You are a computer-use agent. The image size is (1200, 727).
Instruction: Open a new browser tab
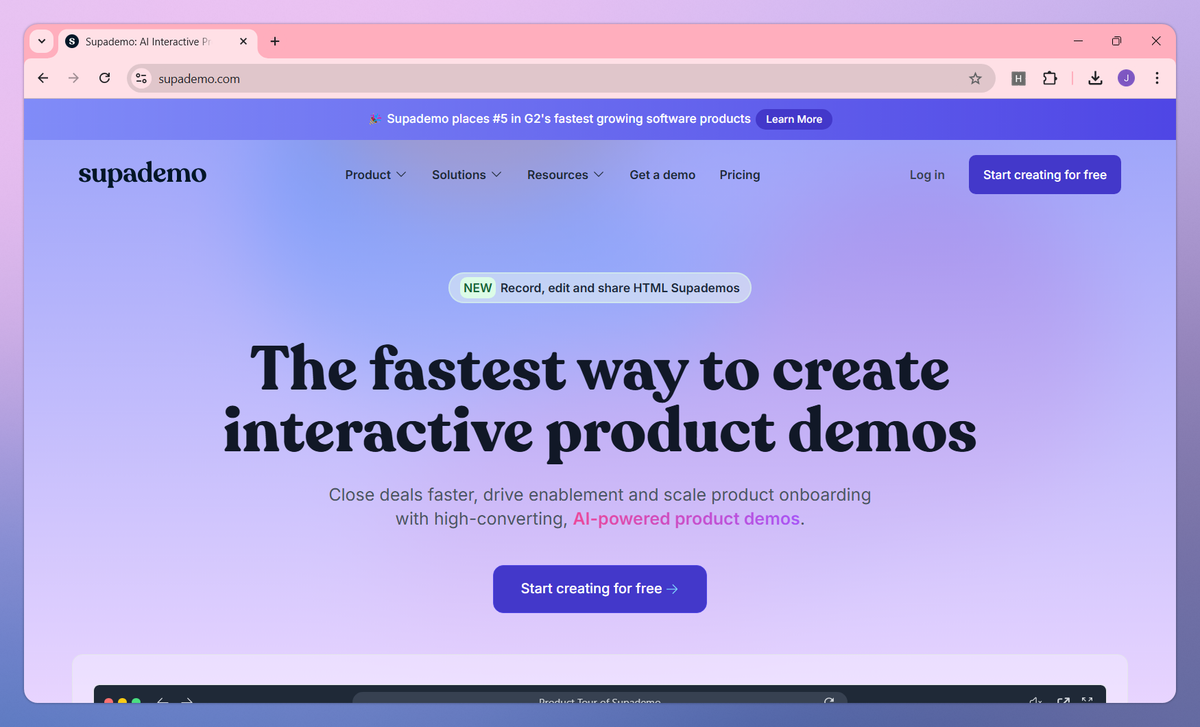(x=275, y=41)
